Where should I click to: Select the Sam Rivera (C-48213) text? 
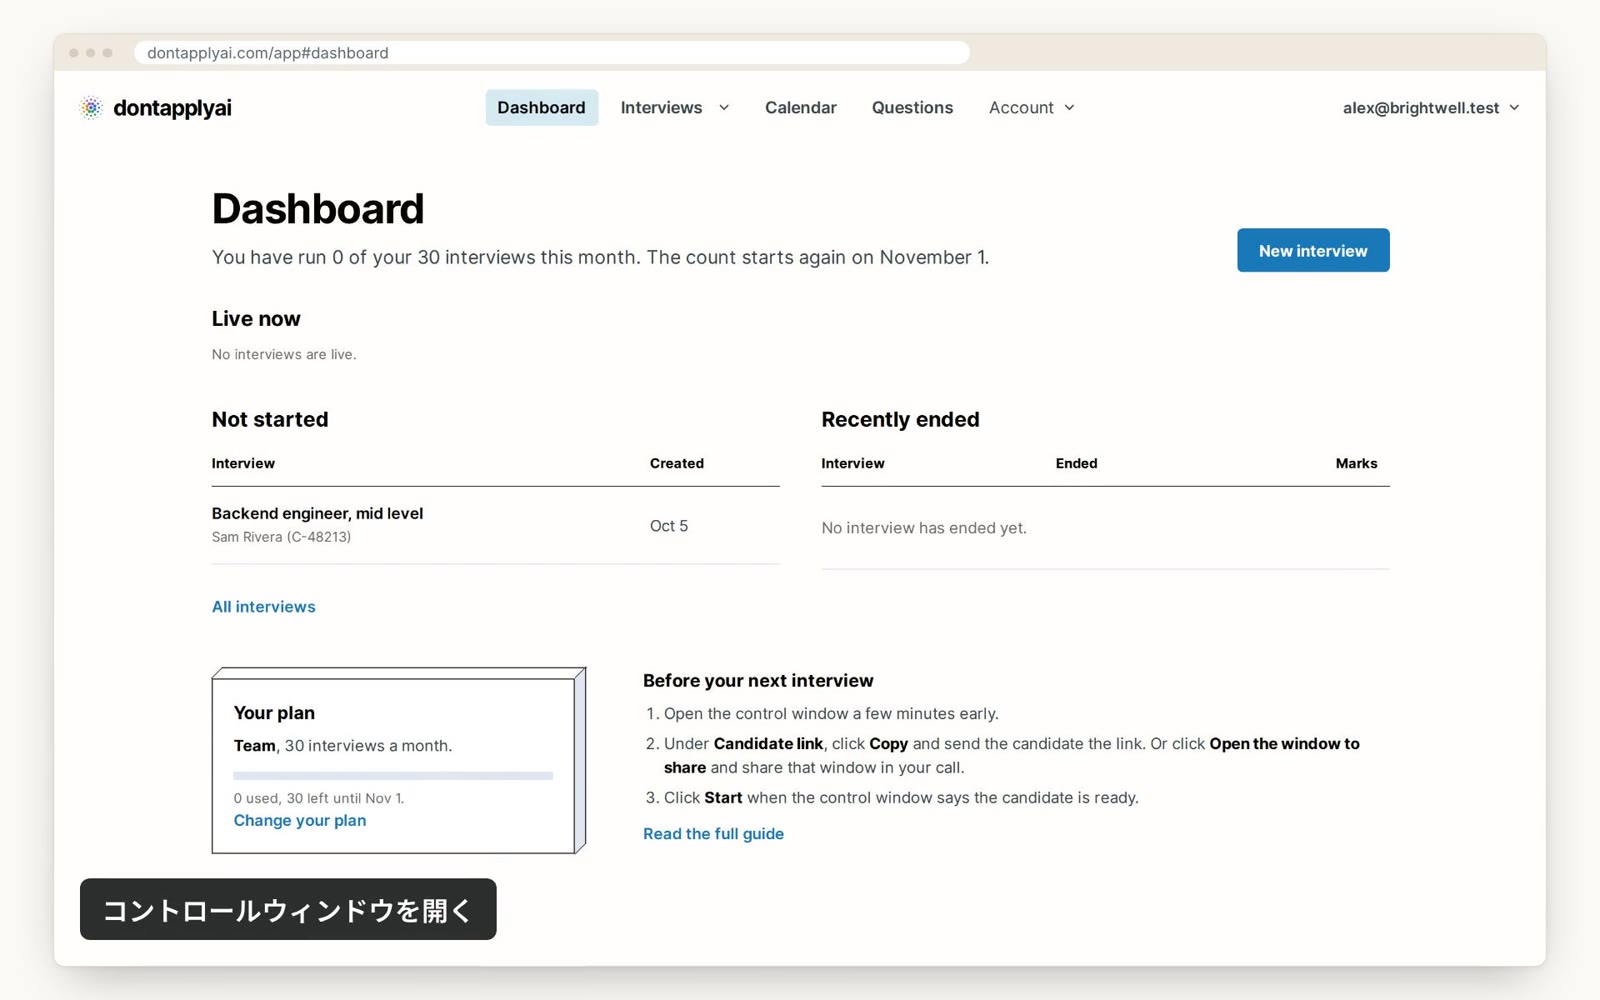point(281,537)
